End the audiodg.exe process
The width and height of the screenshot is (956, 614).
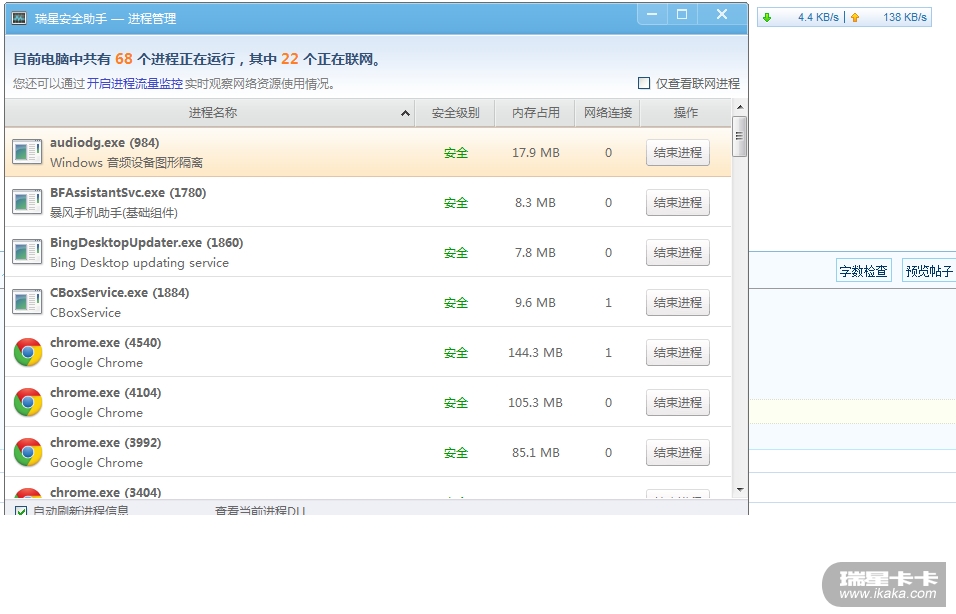point(677,152)
